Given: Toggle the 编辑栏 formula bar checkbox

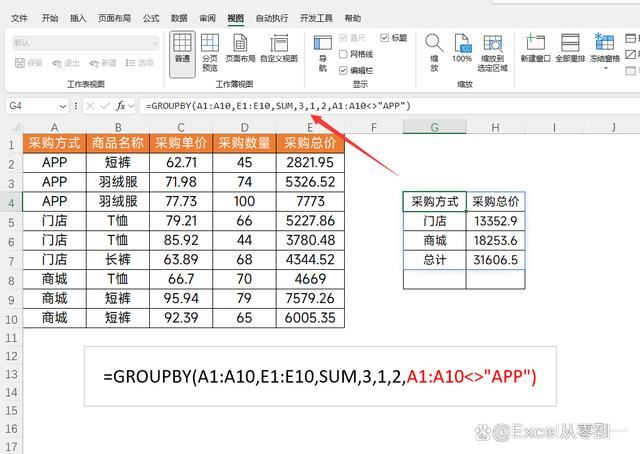Looking at the screenshot, I should tap(343, 71).
